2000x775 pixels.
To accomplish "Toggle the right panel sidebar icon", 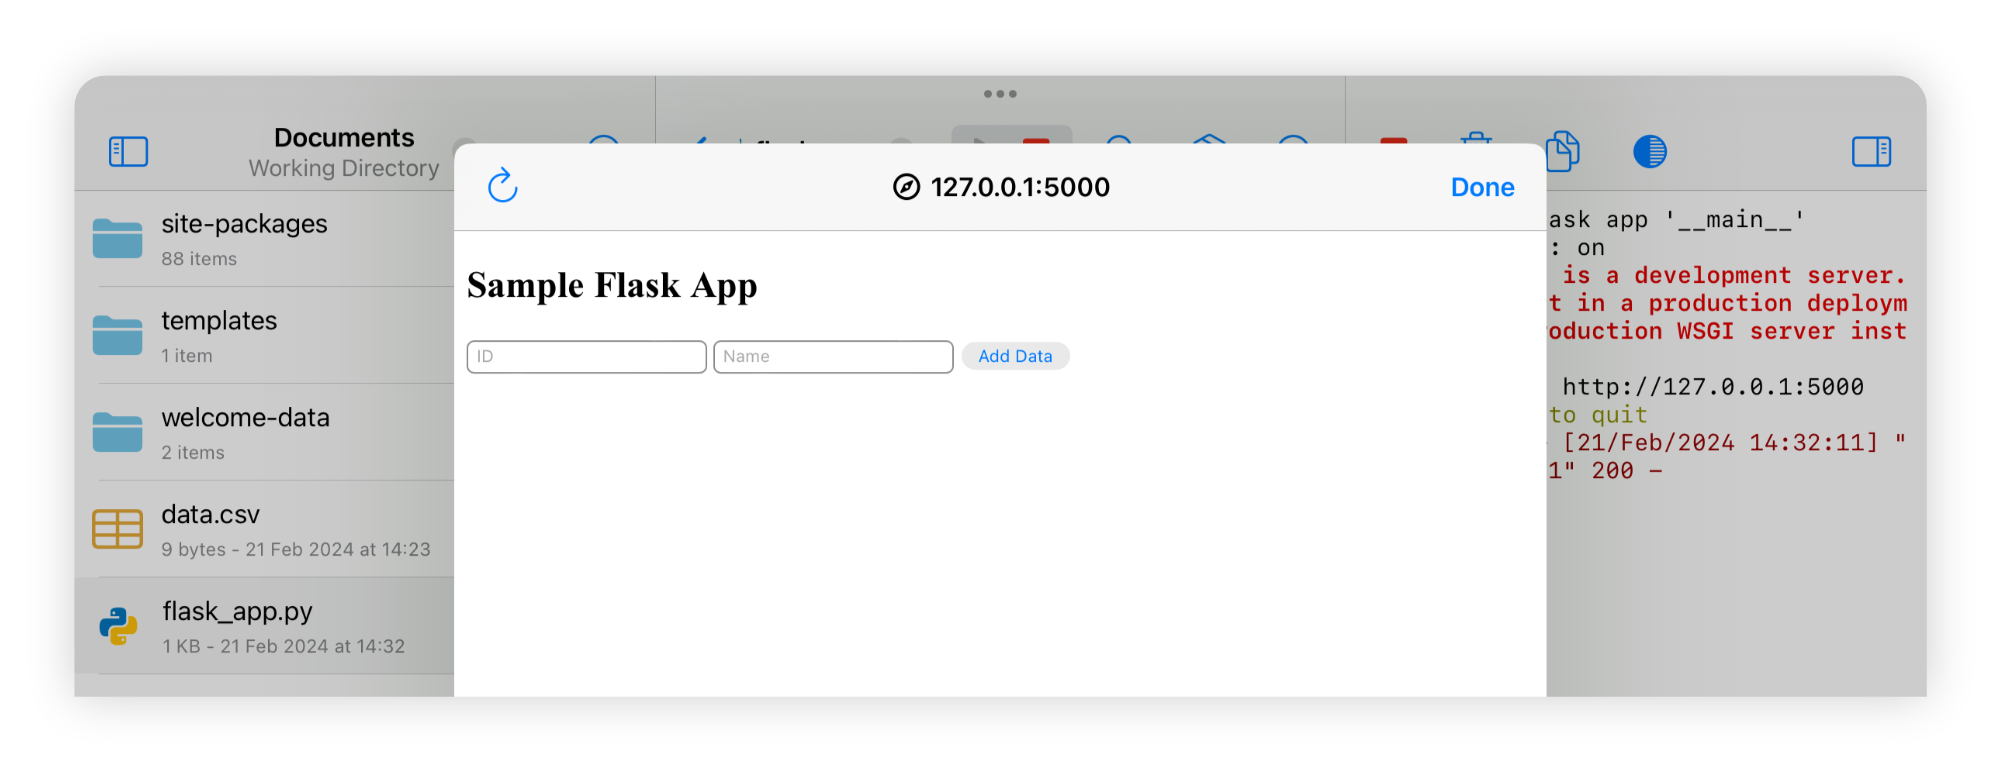I will (x=1870, y=152).
